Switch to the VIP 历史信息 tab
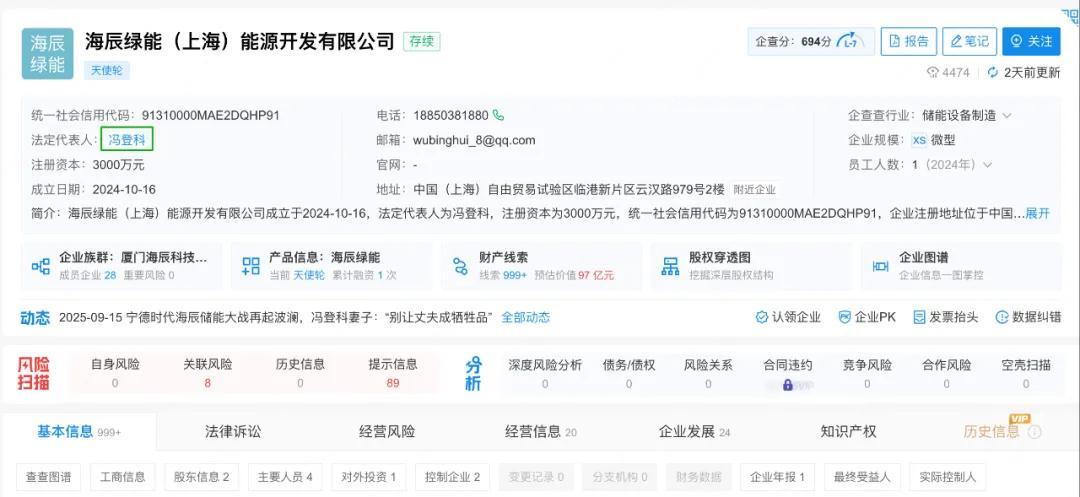 pos(991,432)
